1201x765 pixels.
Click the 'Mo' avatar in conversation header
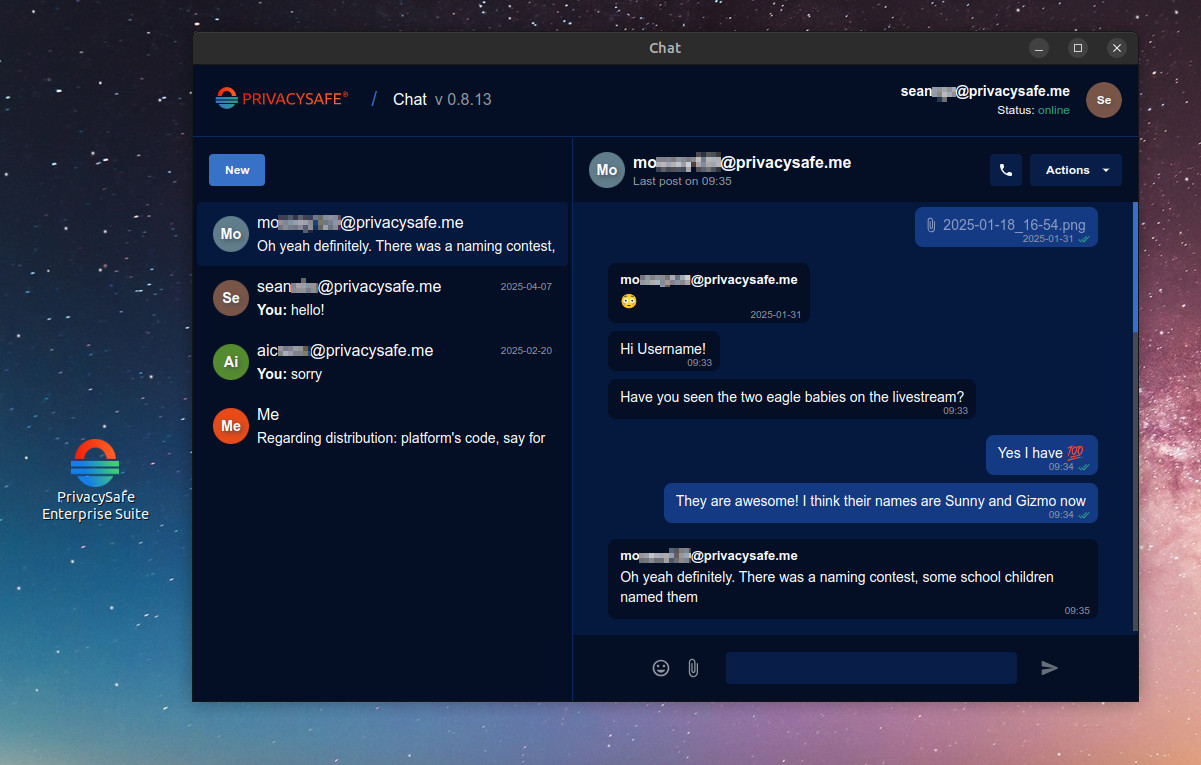coord(606,170)
